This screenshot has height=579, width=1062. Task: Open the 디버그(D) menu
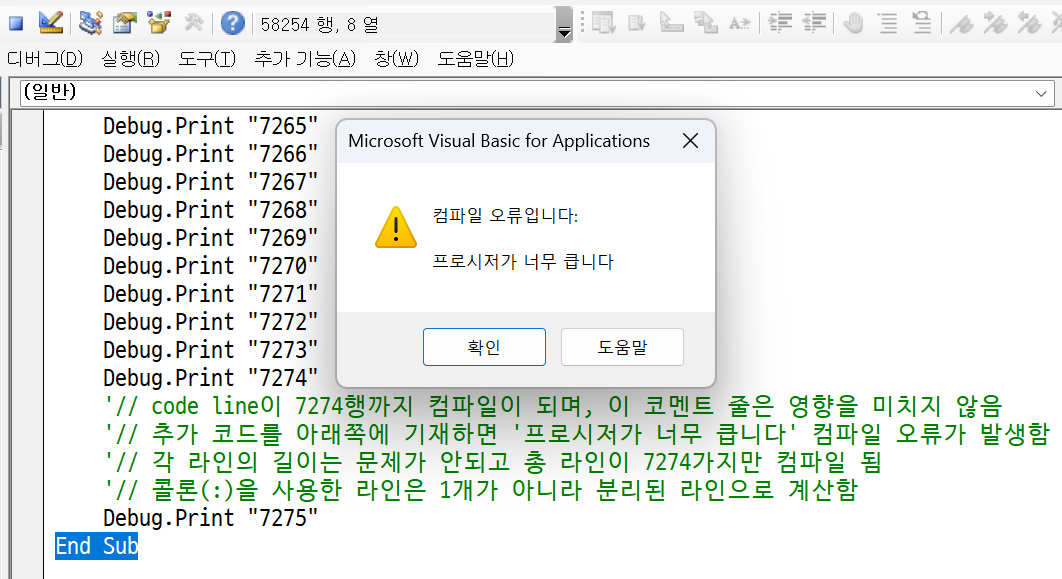click(x=45, y=59)
